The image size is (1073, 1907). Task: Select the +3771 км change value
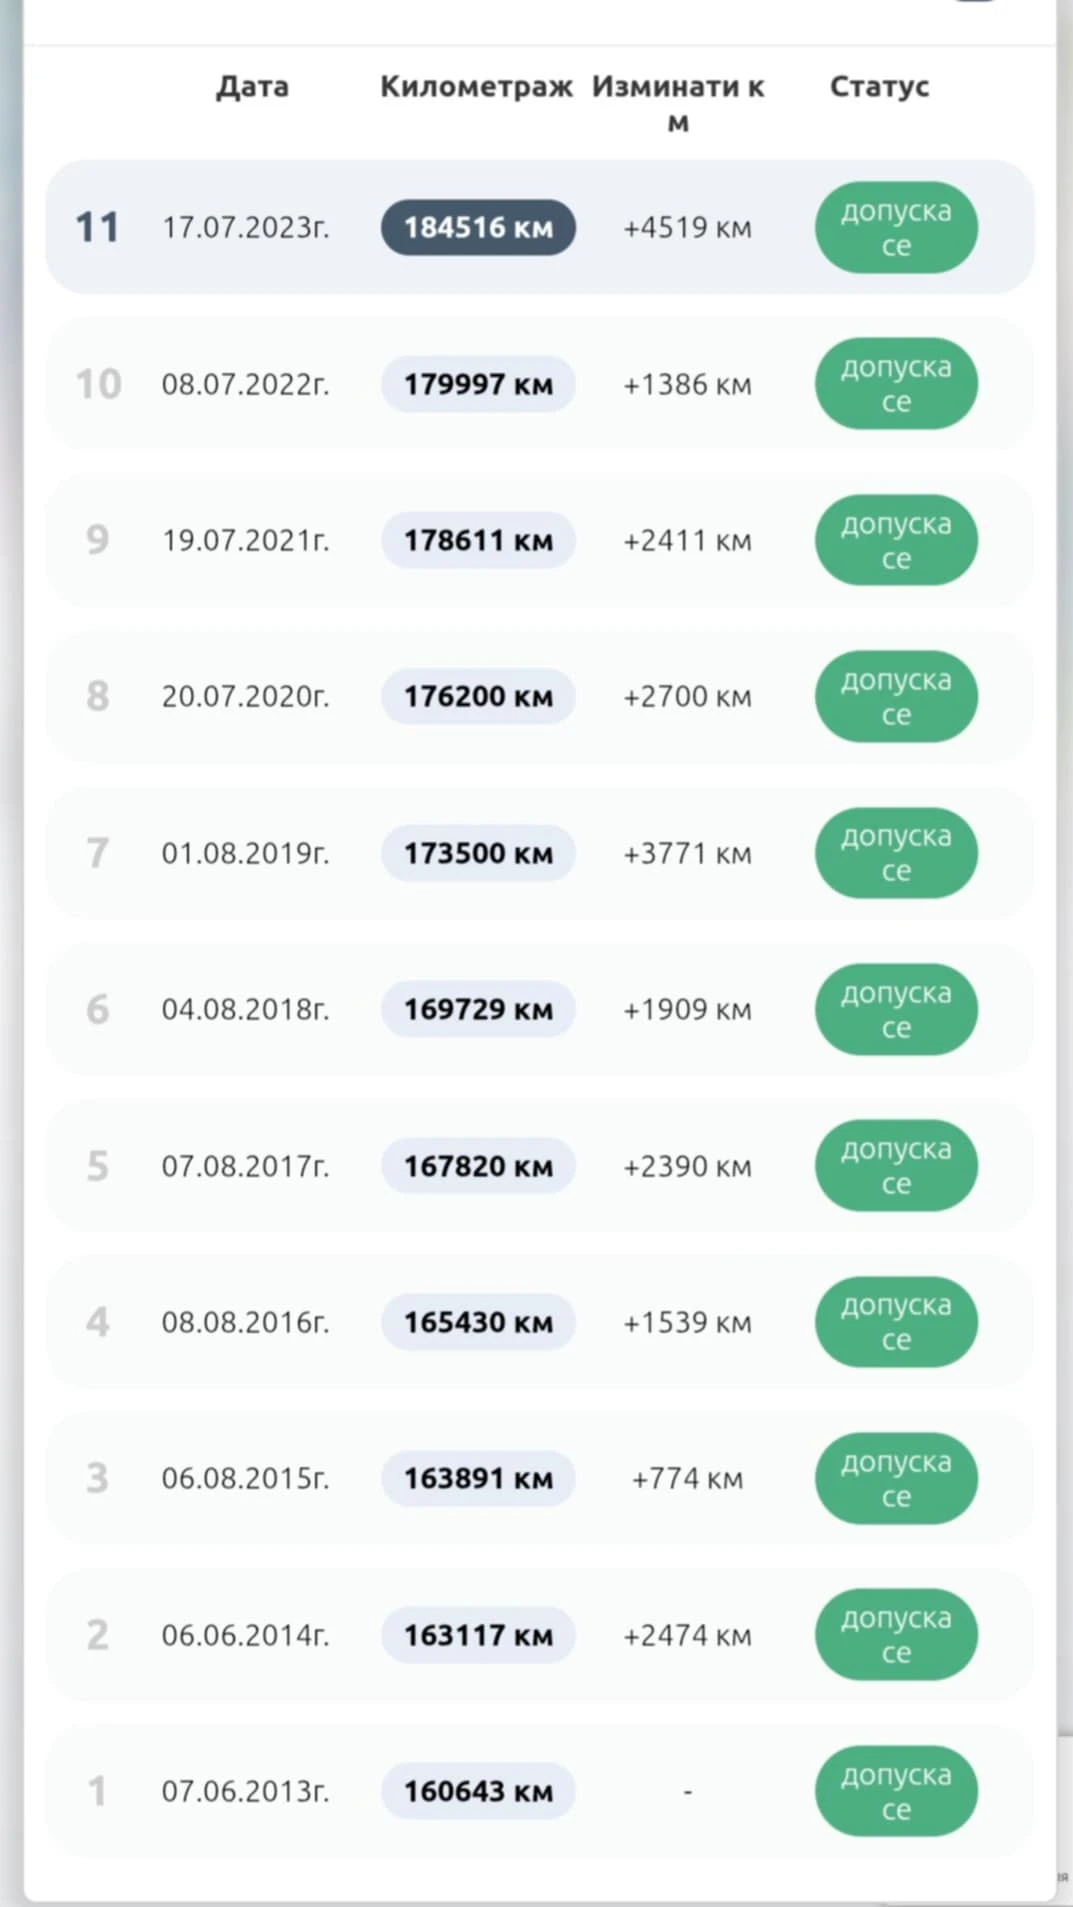[x=687, y=853]
